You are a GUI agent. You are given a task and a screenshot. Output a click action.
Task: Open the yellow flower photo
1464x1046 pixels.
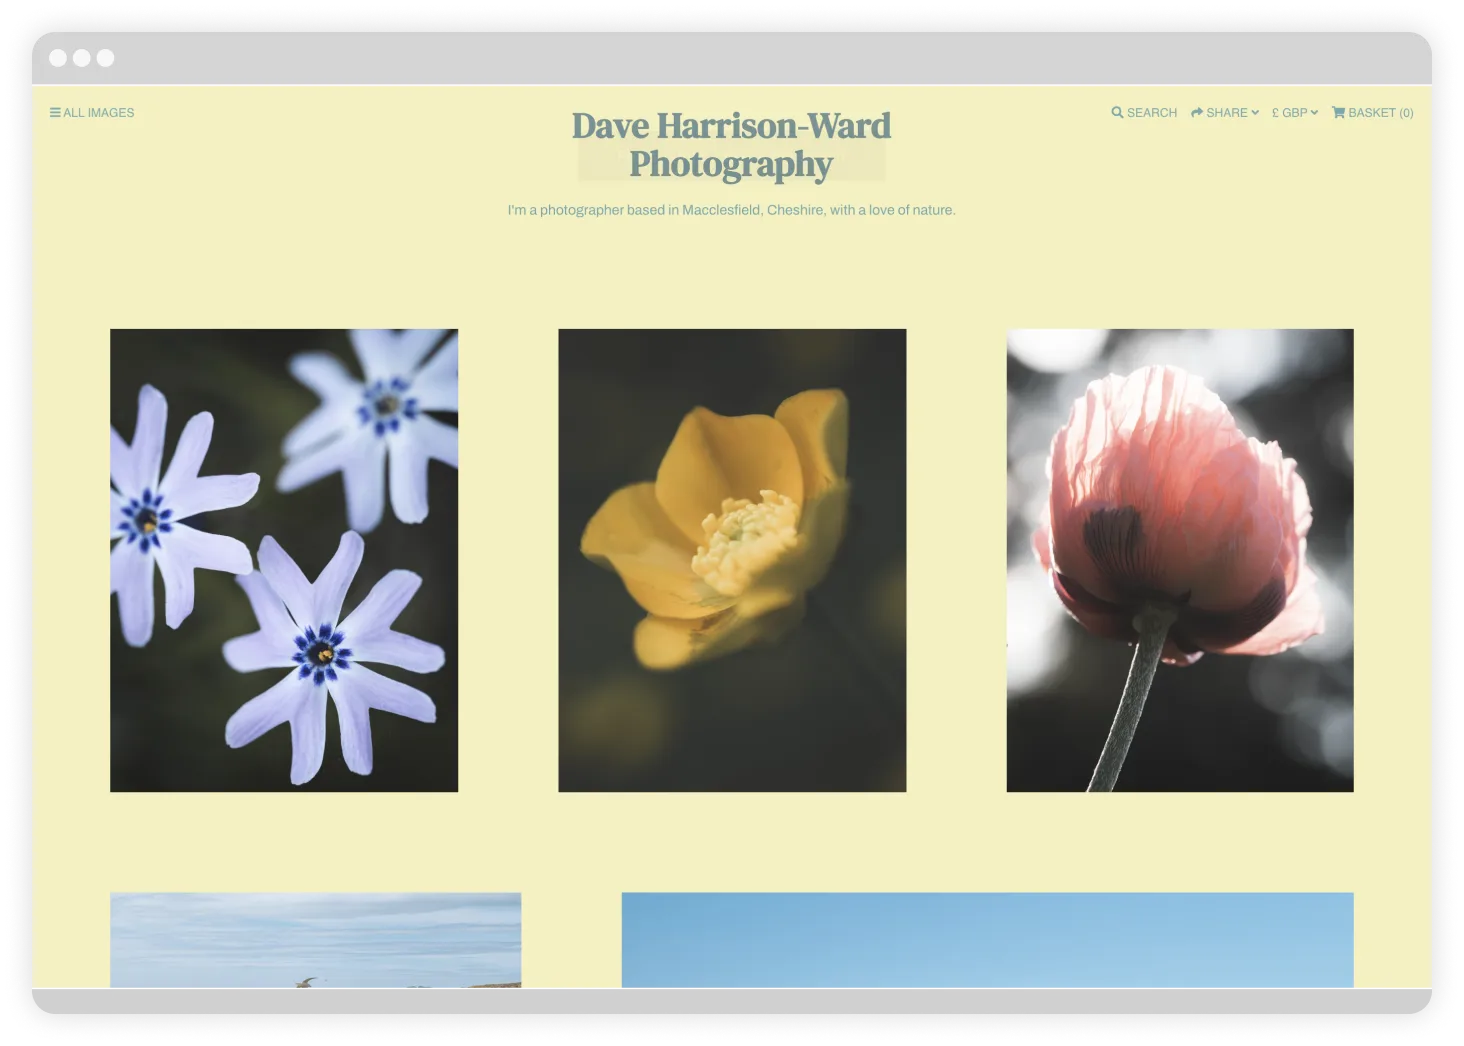coord(732,560)
